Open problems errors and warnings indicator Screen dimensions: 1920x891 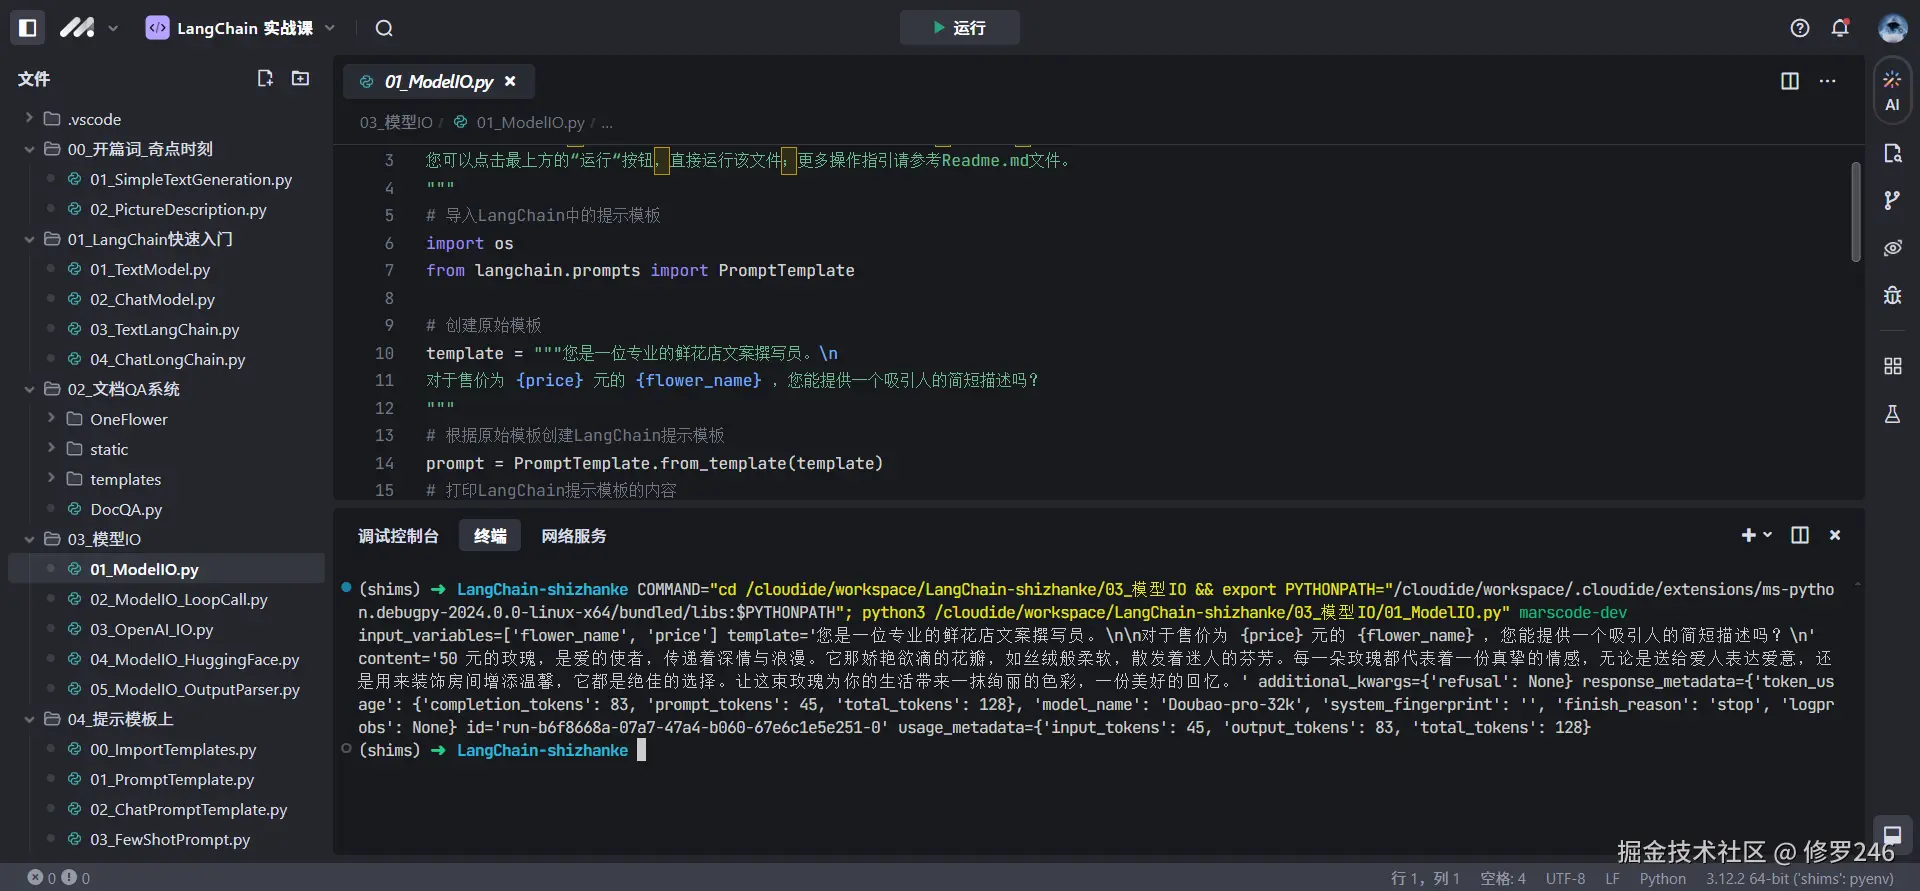(x=59, y=878)
